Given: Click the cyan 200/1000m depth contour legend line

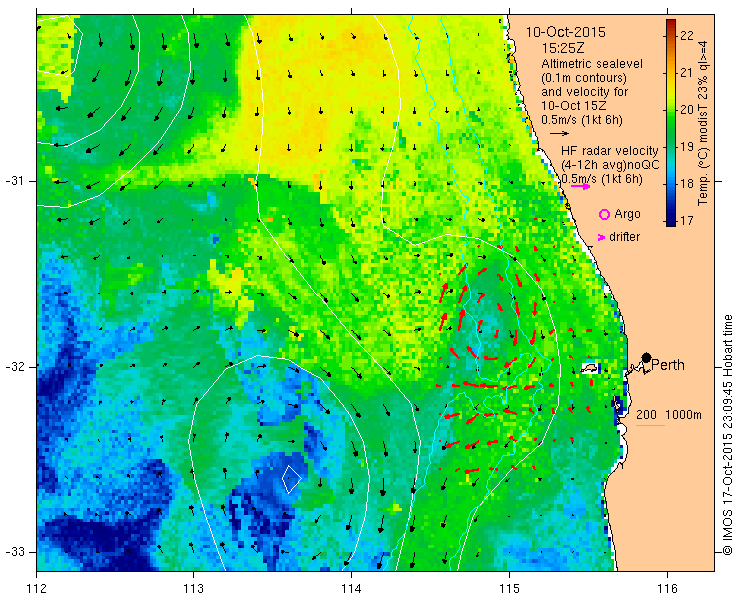Looking at the screenshot, I should [650, 426].
